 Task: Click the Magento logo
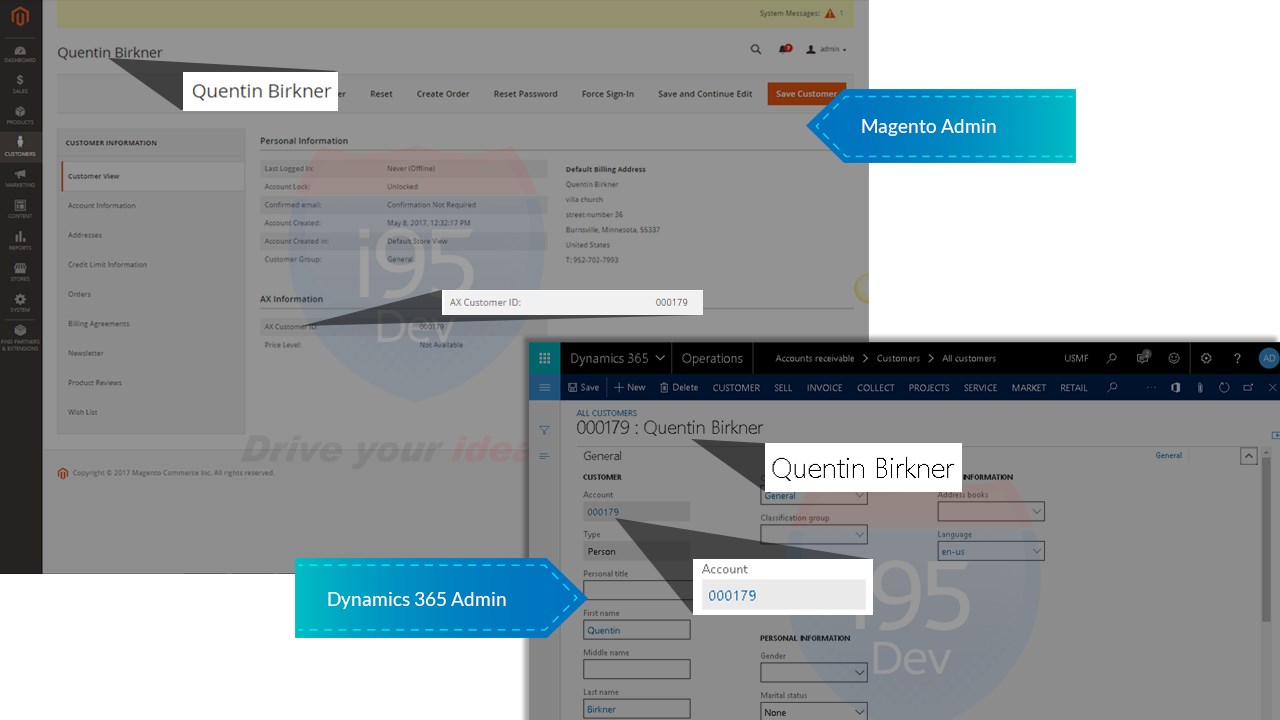(x=20, y=16)
